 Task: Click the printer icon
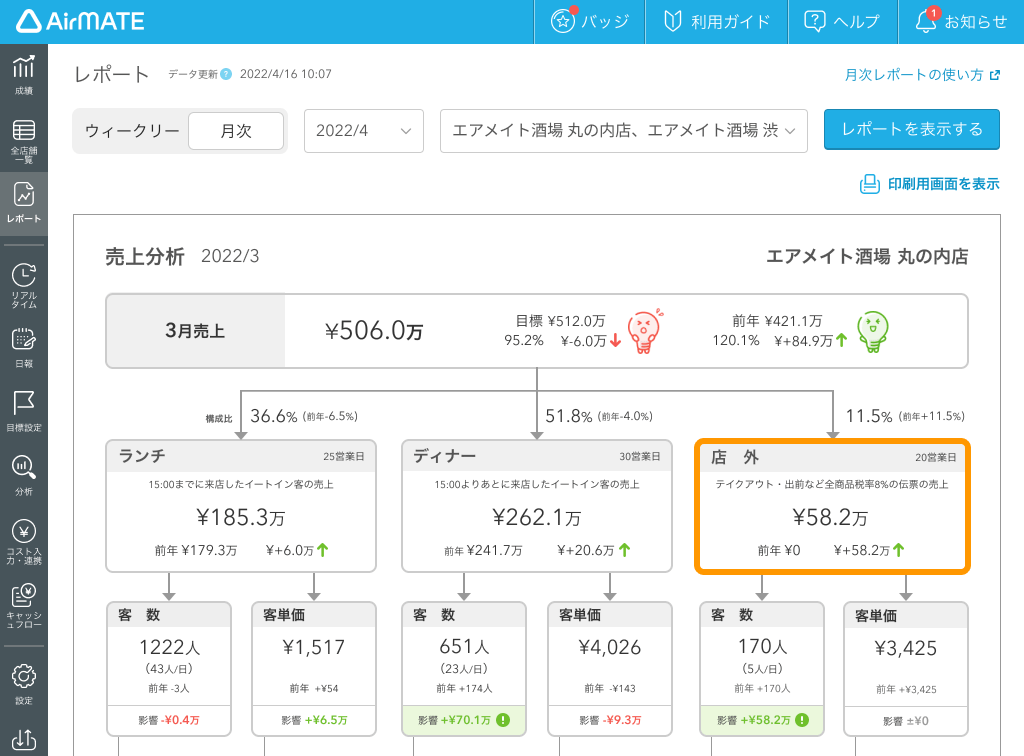pos(869,184)
